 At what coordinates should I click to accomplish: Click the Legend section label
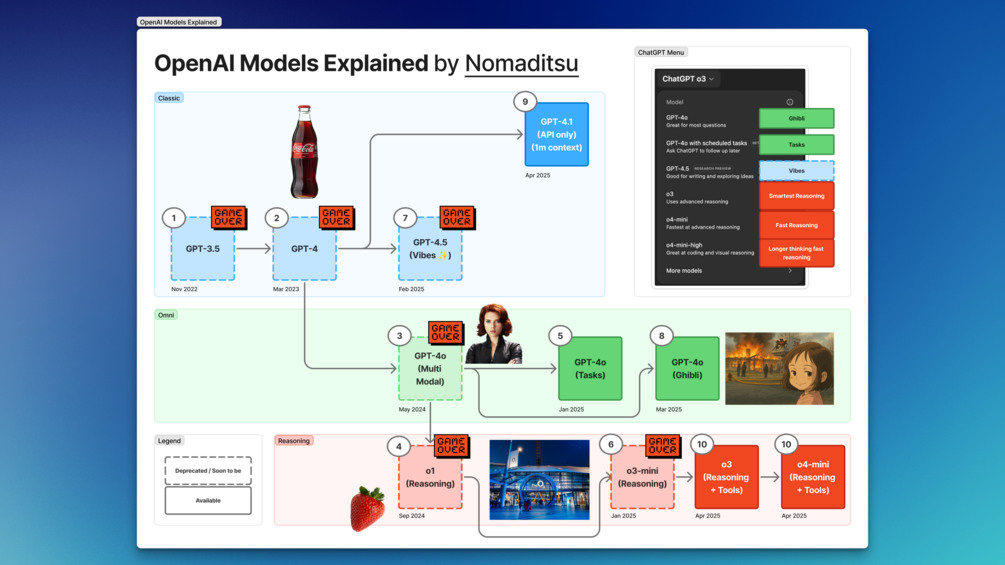pos(169,441)
